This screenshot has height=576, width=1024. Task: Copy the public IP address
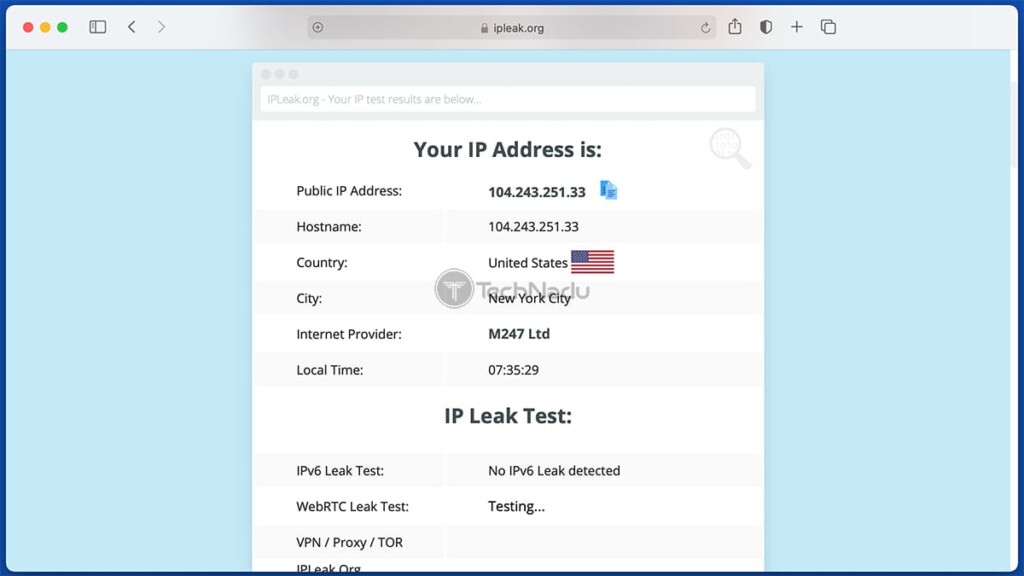pyautogui.click(x=608, y=190)
